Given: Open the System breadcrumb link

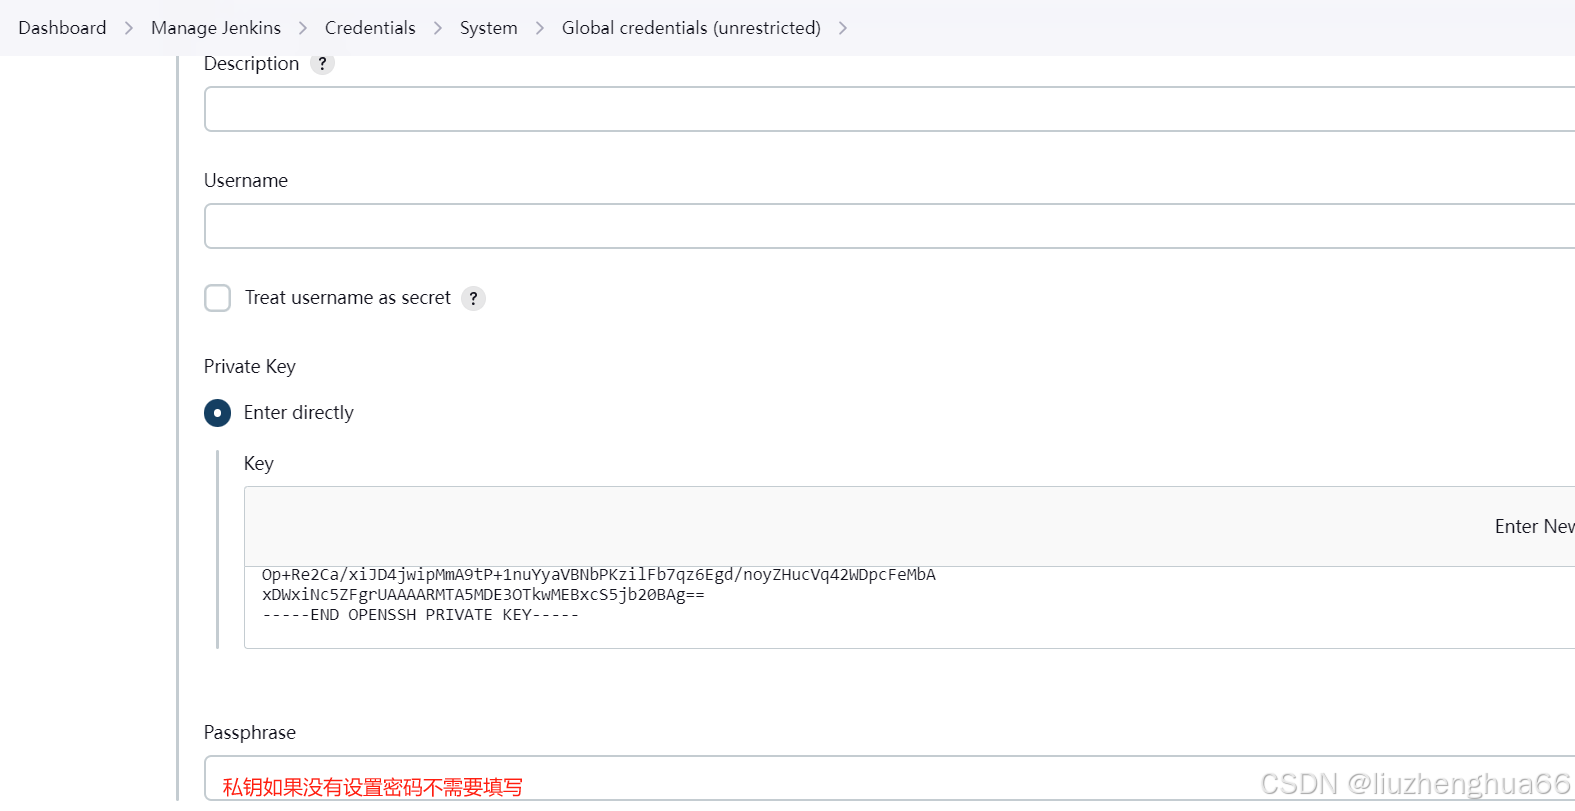Looking at the screenshot, I should (x=489, y=28).
